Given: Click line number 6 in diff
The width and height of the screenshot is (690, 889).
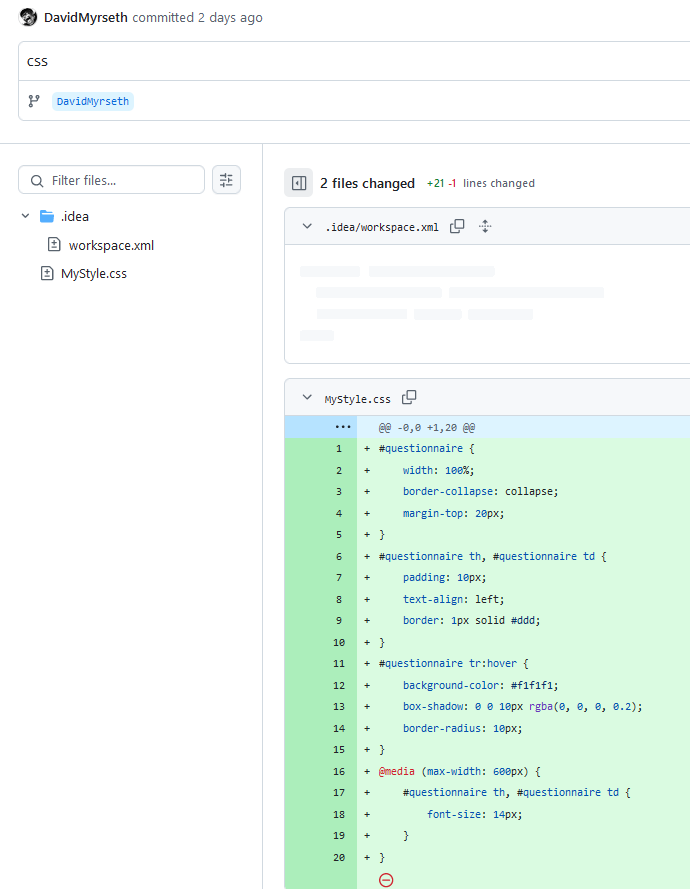Looking at the screenshot, I should [x=339, y=556].
